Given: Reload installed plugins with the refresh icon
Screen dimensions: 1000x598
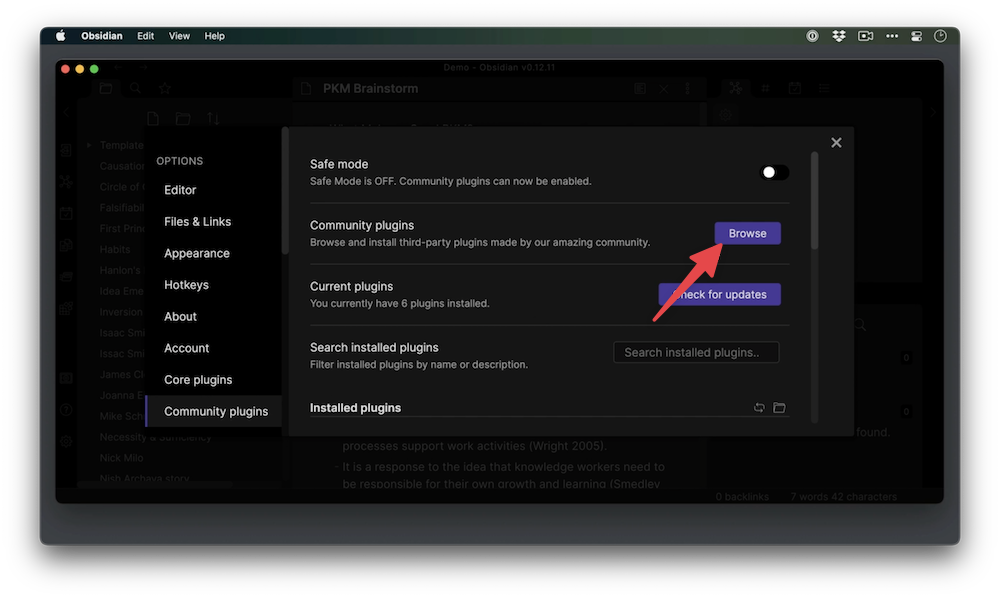Looking at the screenshot, I should pyautogui.click(x=759, y=407).
